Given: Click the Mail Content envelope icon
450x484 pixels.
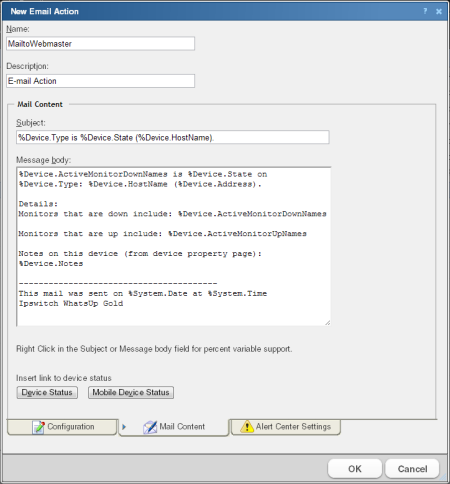Looking at the screenshot, I should 150,427.
